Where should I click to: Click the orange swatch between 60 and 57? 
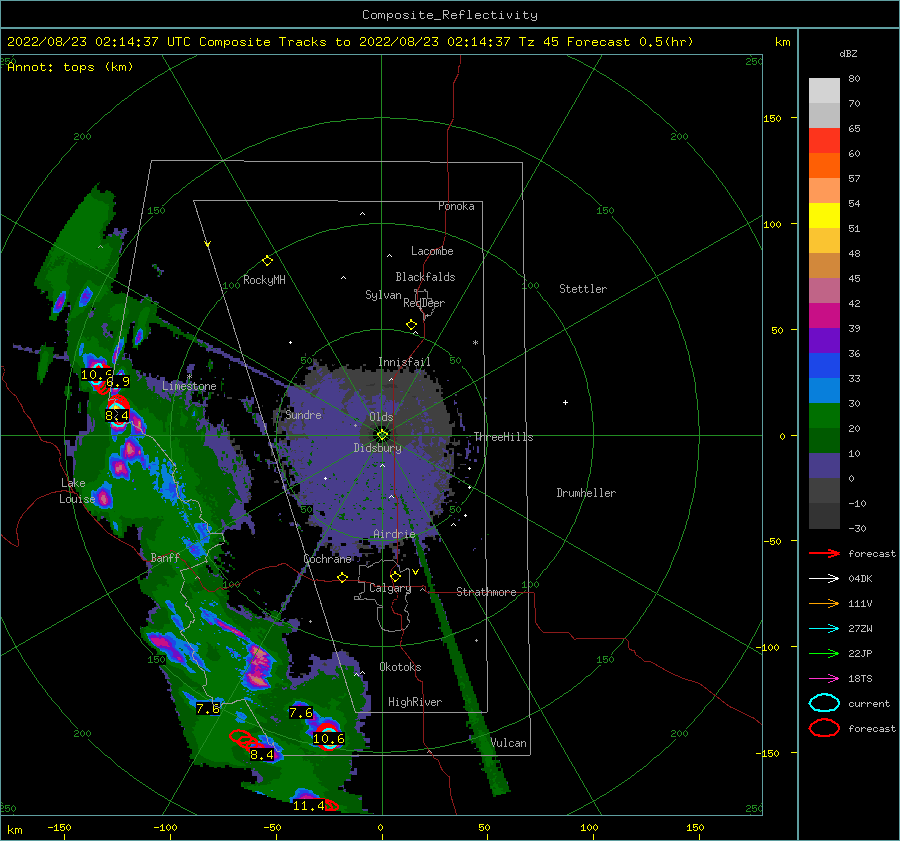pos(824,166)
